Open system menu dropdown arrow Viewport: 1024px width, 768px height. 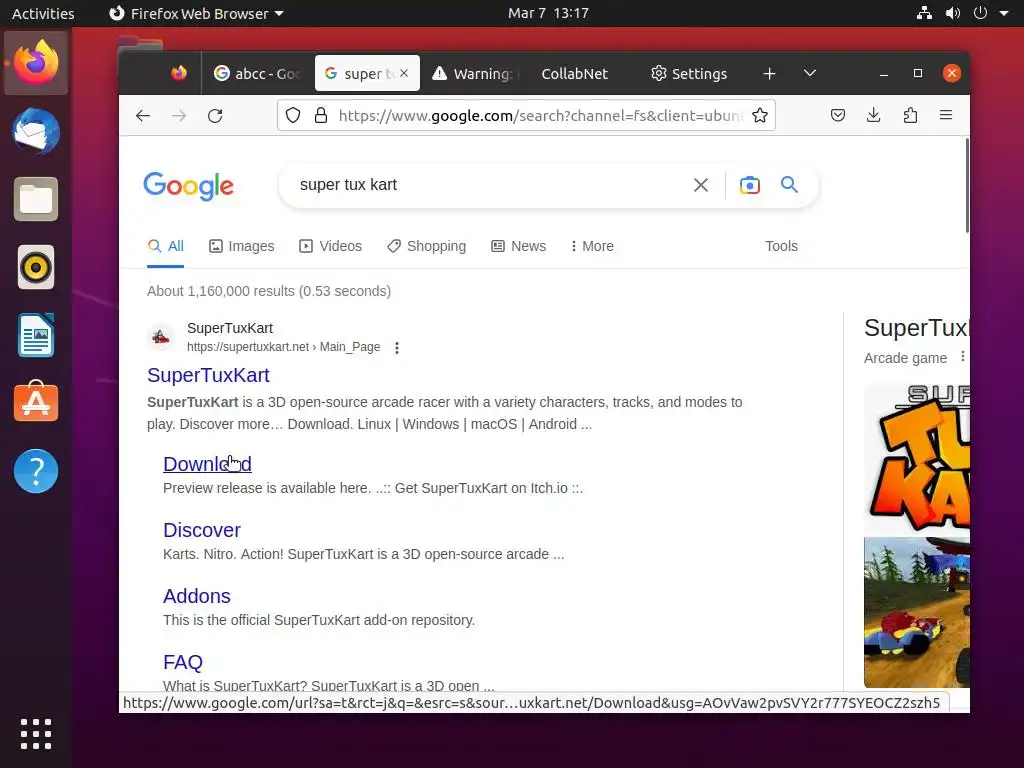(x=1004, y=13)
